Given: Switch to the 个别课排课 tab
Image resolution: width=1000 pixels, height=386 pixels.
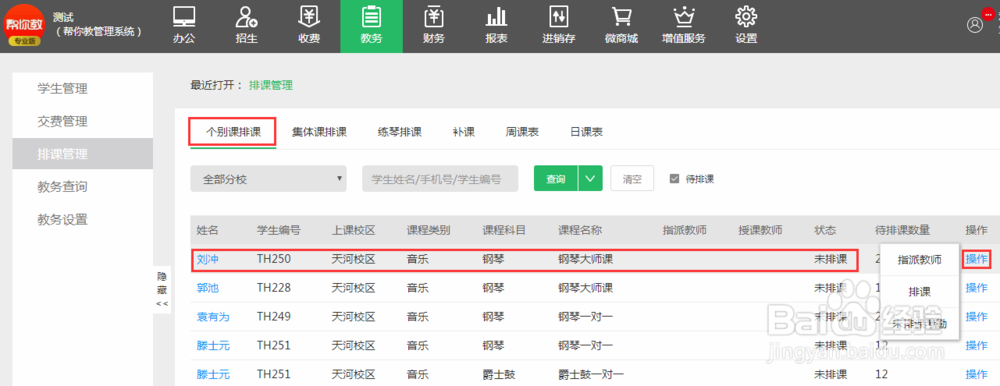Looking at the screenshot, I should [x=233, y=132].
